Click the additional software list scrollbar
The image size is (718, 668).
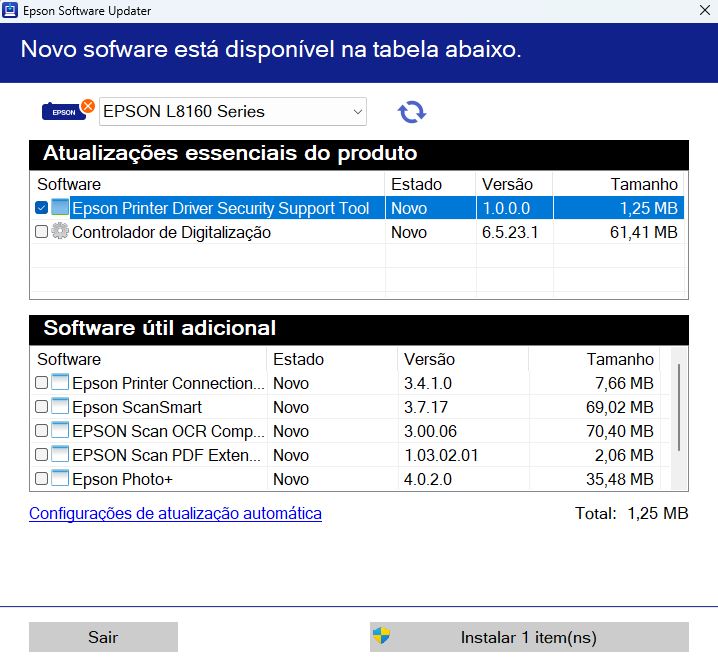tap(679, 410)
